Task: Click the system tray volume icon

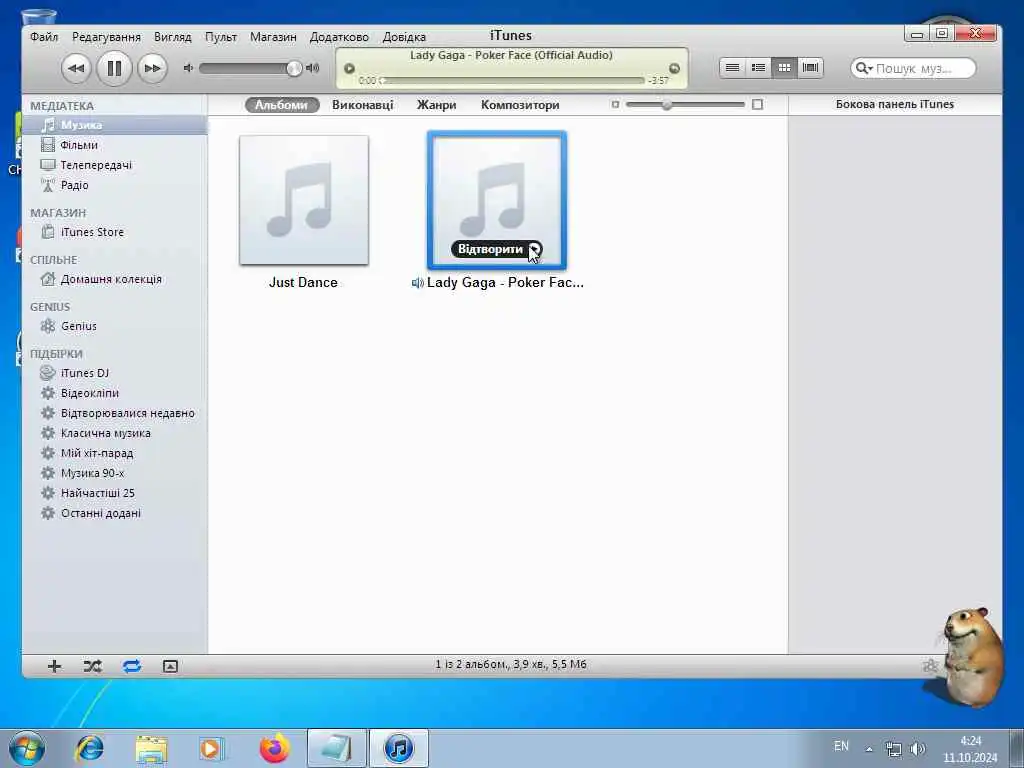Action: 918,748
